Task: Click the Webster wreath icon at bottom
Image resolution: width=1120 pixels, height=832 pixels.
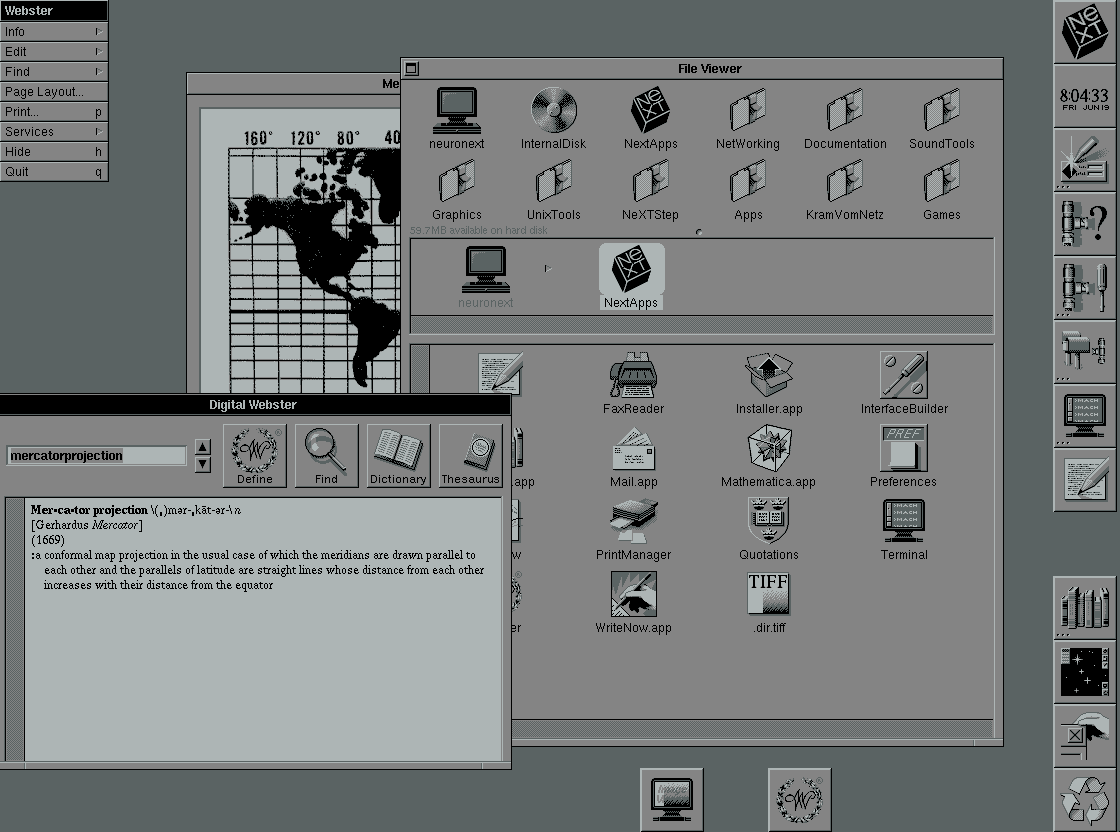Action: (x=799, y=799)
